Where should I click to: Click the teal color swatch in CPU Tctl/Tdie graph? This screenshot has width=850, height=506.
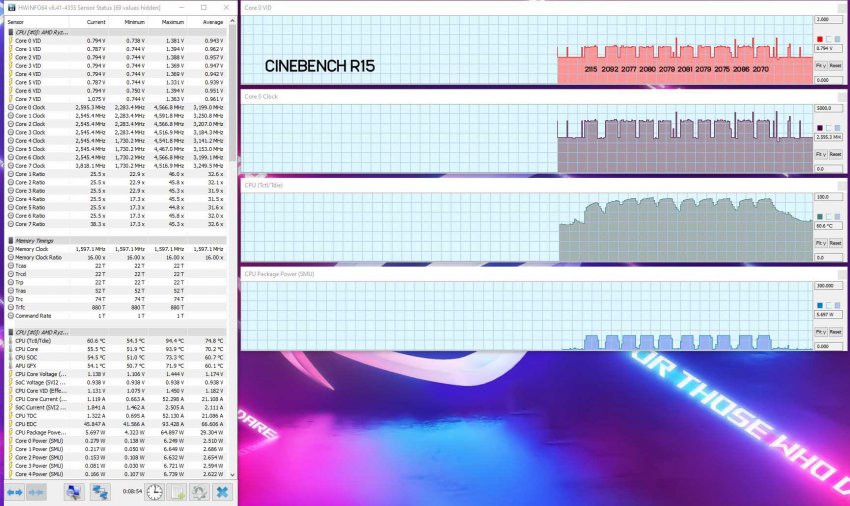tap(820, 216)
